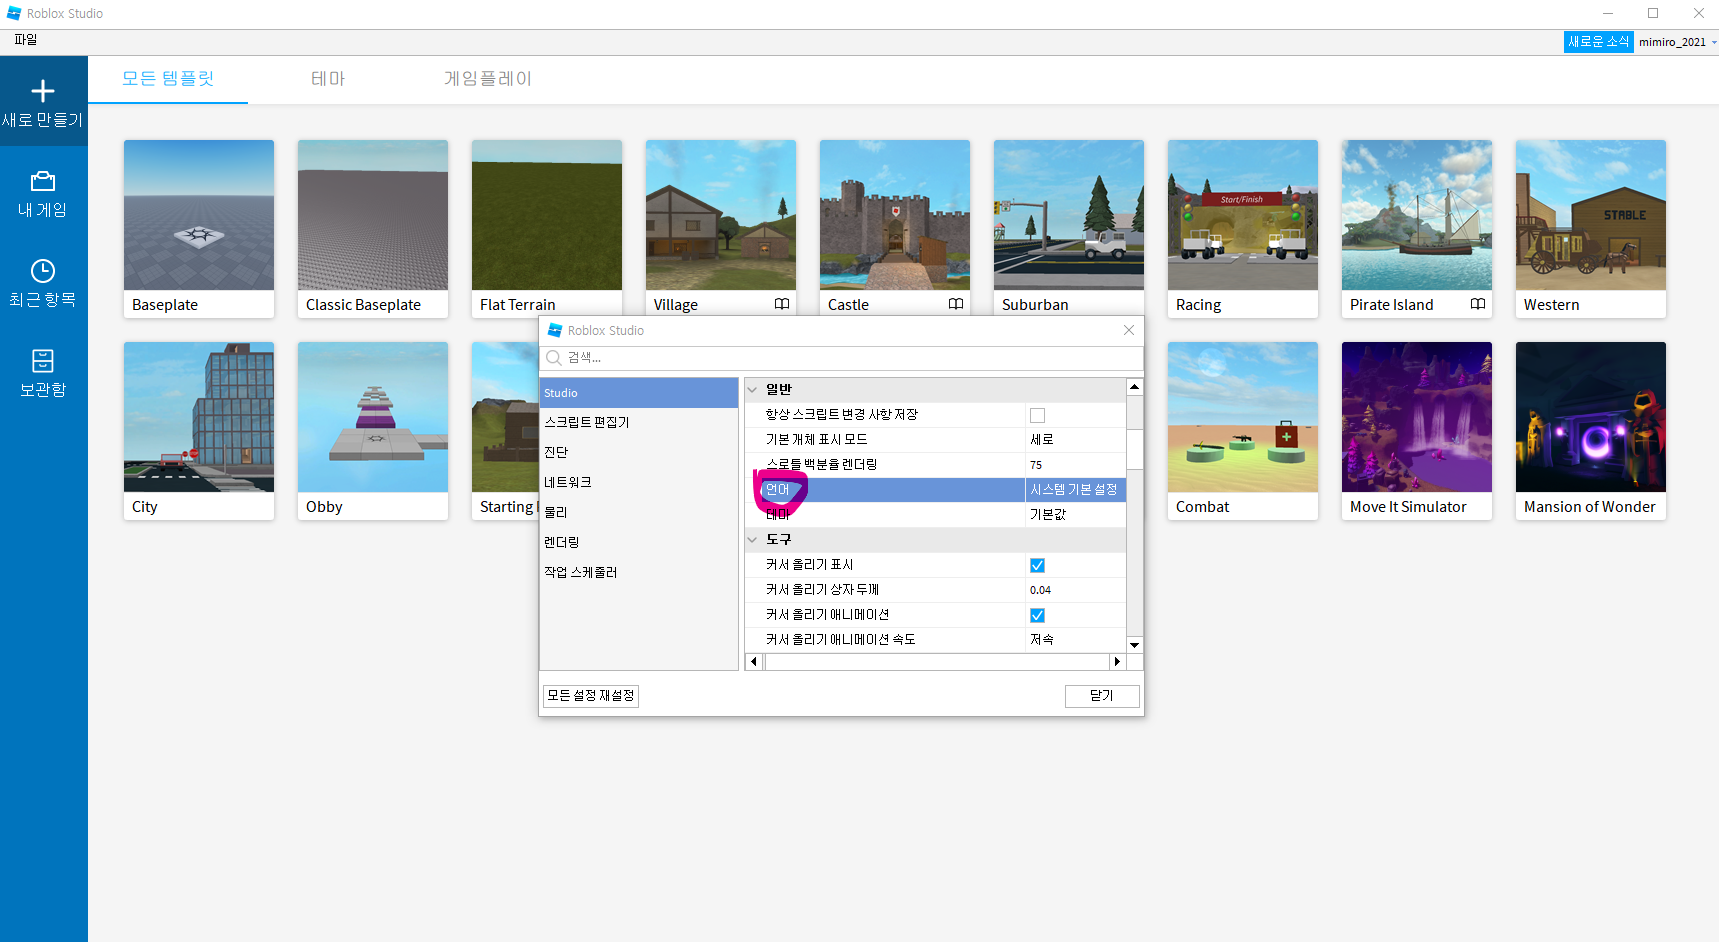Open the Suburban template
Viewport: 1719px width, 942px height.
pyautogui.click(x=1069, y=229)
